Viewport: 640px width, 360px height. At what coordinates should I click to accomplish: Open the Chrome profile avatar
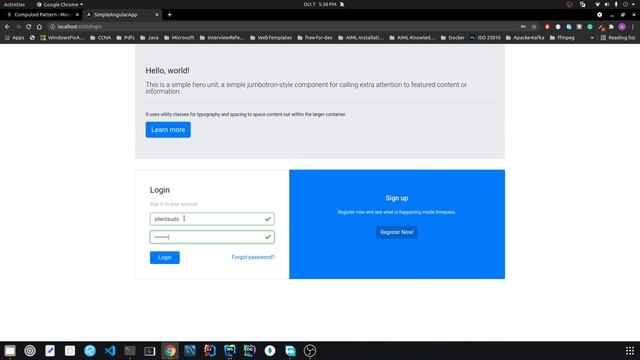[x=622, y=27]
